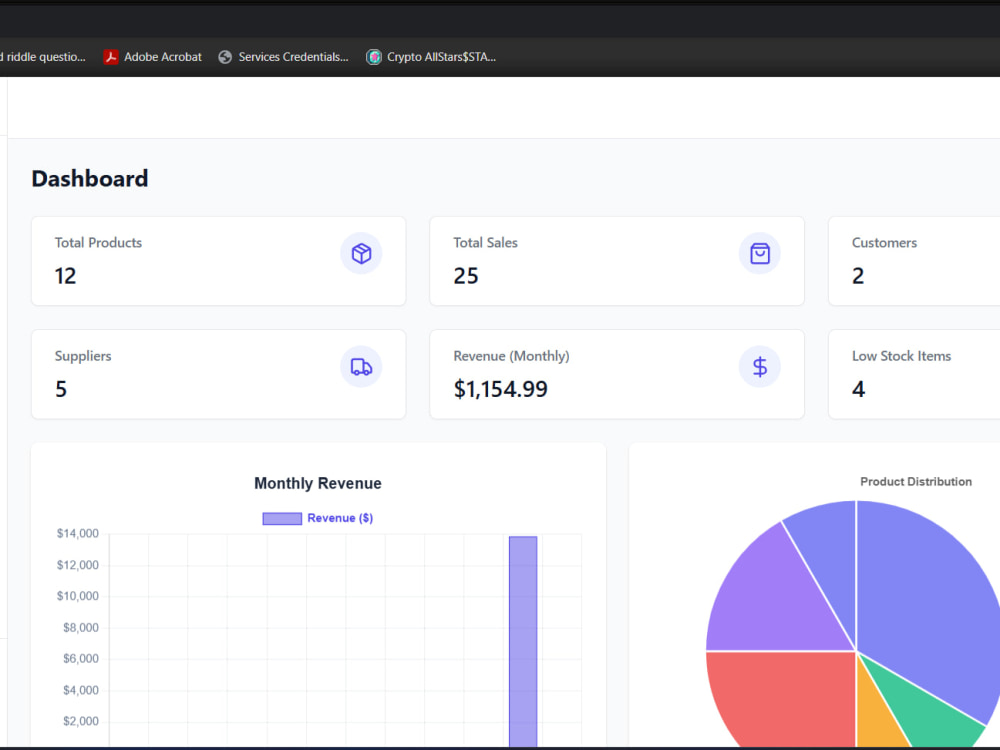The width and height of the screenshot is (1000, 750).
Task: Click the $6,000 axis label
Action: click(81, 658)
